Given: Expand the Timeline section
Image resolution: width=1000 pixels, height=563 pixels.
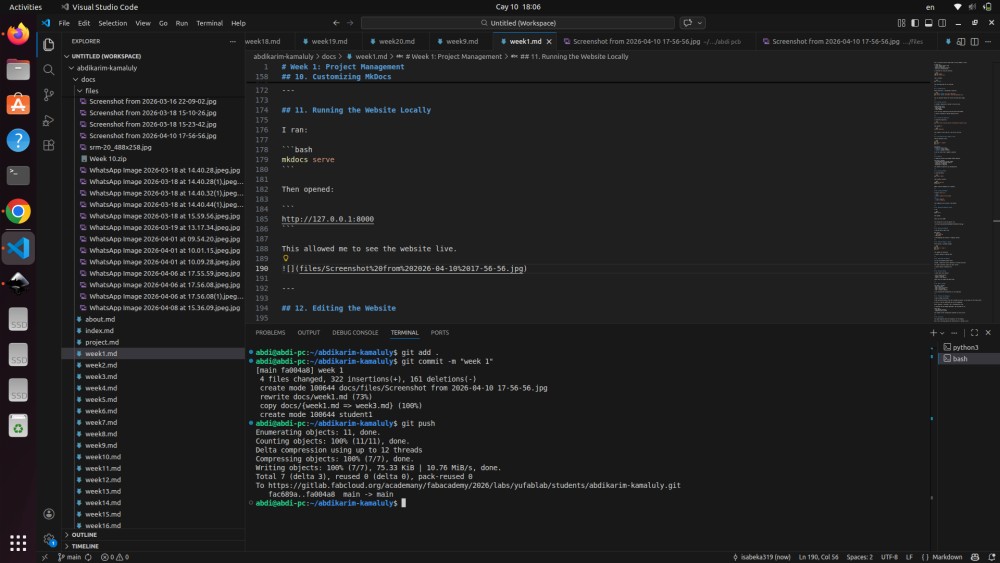Looking at the screenshot, I should coord(152,546).
